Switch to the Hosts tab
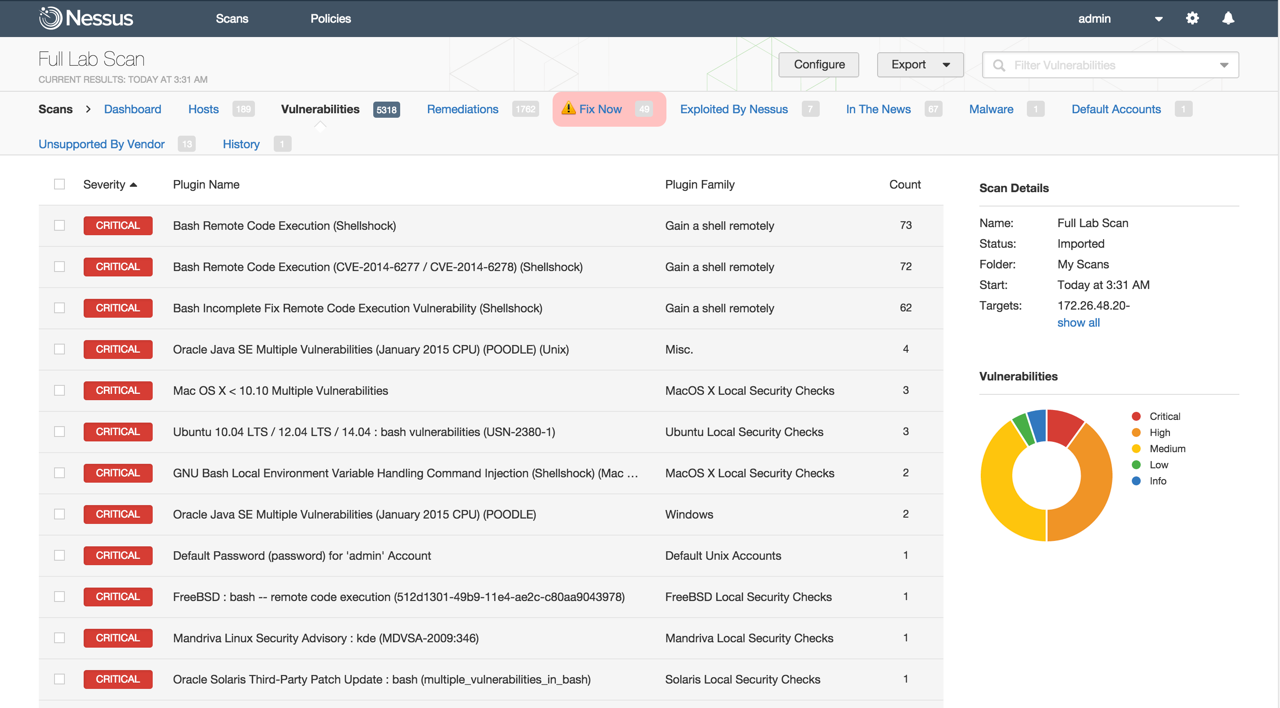Screen dimensions: 1280x708 pyautogui.click(x=203, y=109)
